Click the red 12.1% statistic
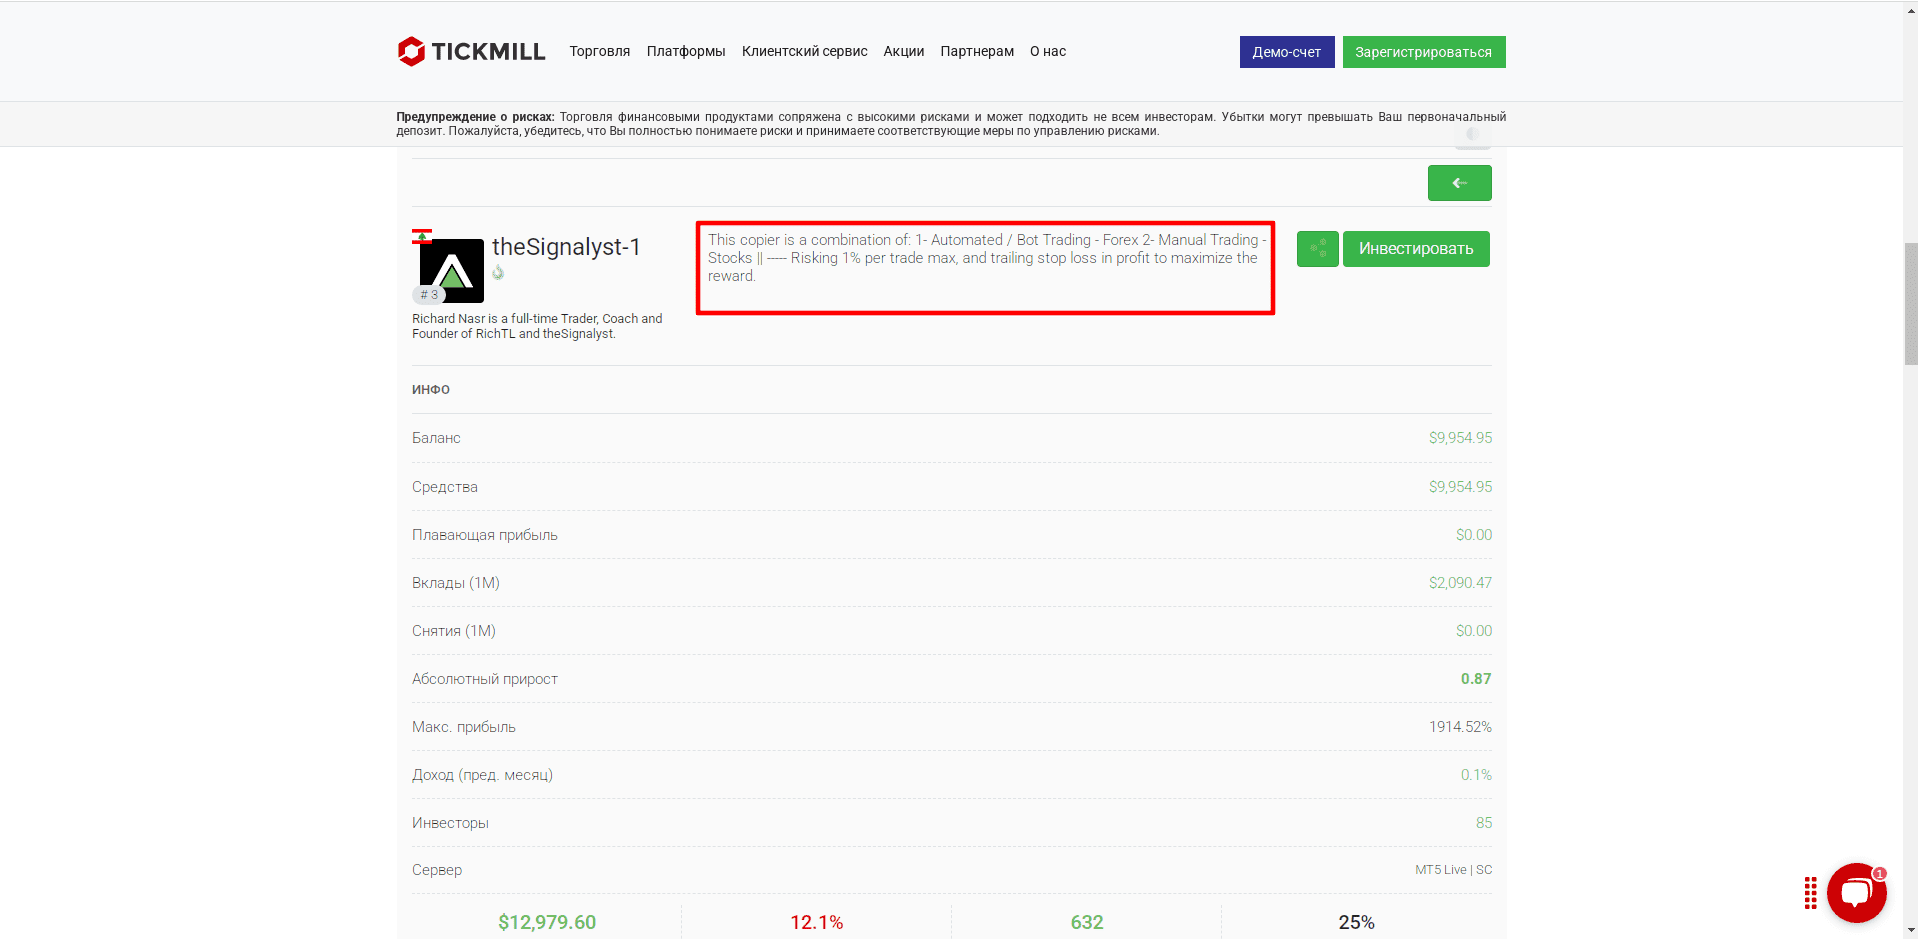1918x939 pixels. [x=817, y=922]
